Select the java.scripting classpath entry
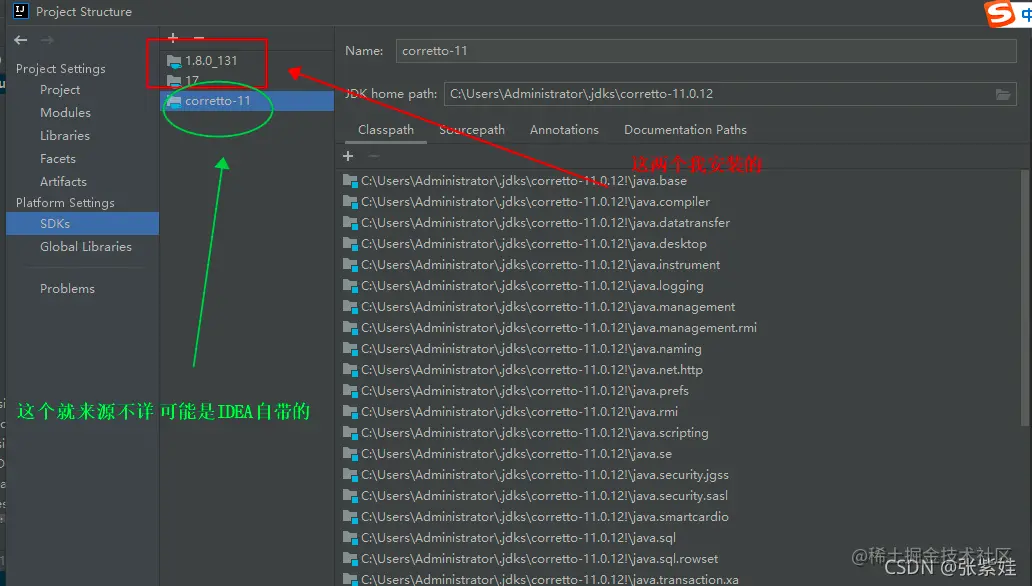 tap(526, 433)
